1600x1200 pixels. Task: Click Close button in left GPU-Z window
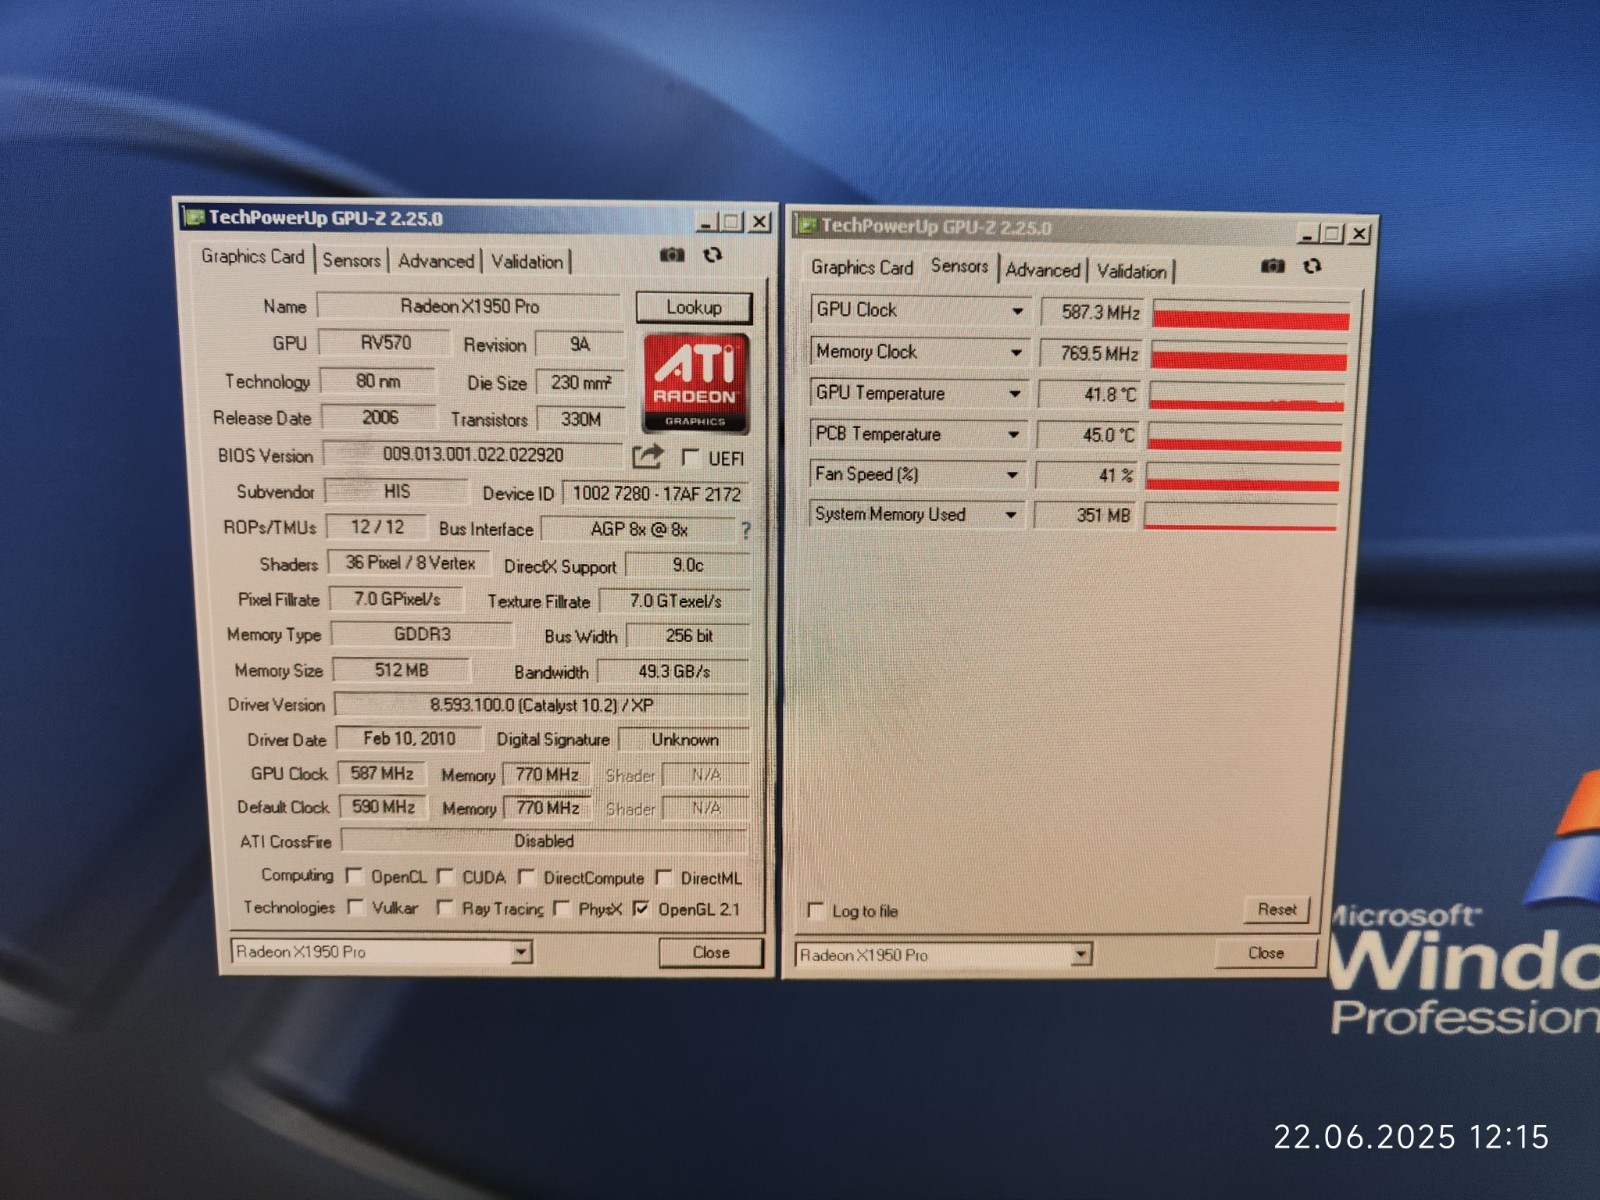(711, 952)
